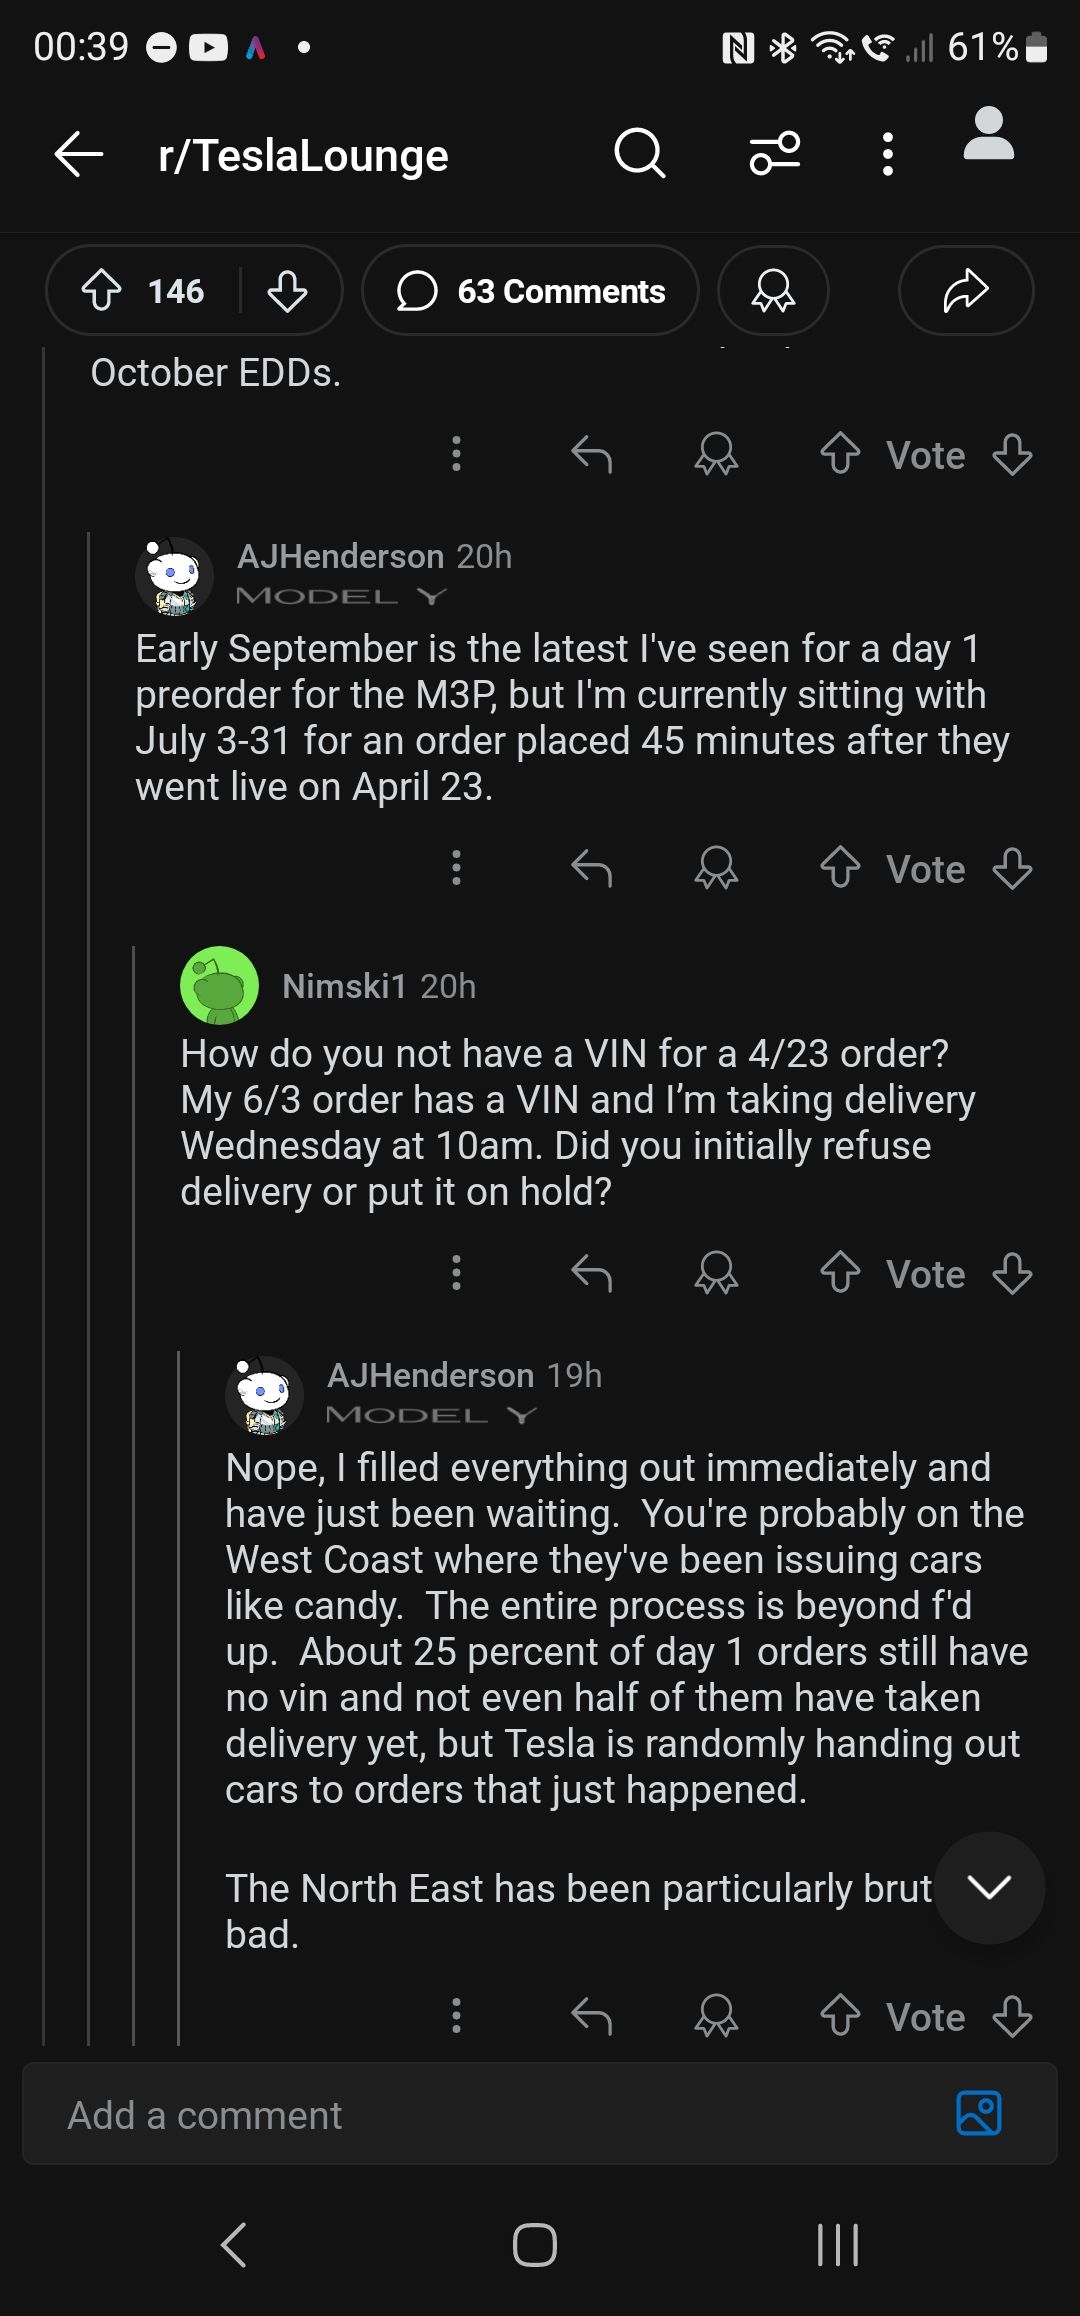Jump to next comment with chevron button
Screen dimensions: 1080x2316
coord(989,1888)
